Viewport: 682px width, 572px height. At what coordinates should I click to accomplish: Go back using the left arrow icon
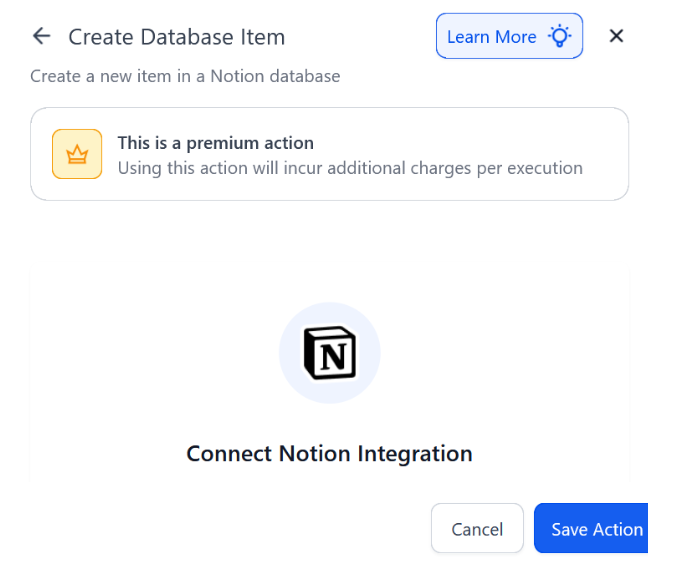pyautogui.click(x=41, y=37)
